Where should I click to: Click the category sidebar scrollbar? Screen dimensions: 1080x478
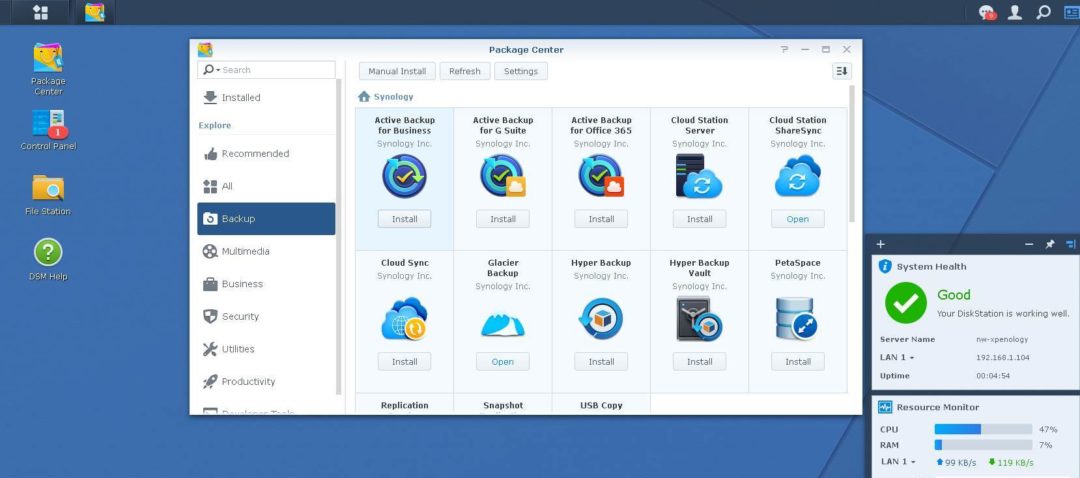click(338, 236)
